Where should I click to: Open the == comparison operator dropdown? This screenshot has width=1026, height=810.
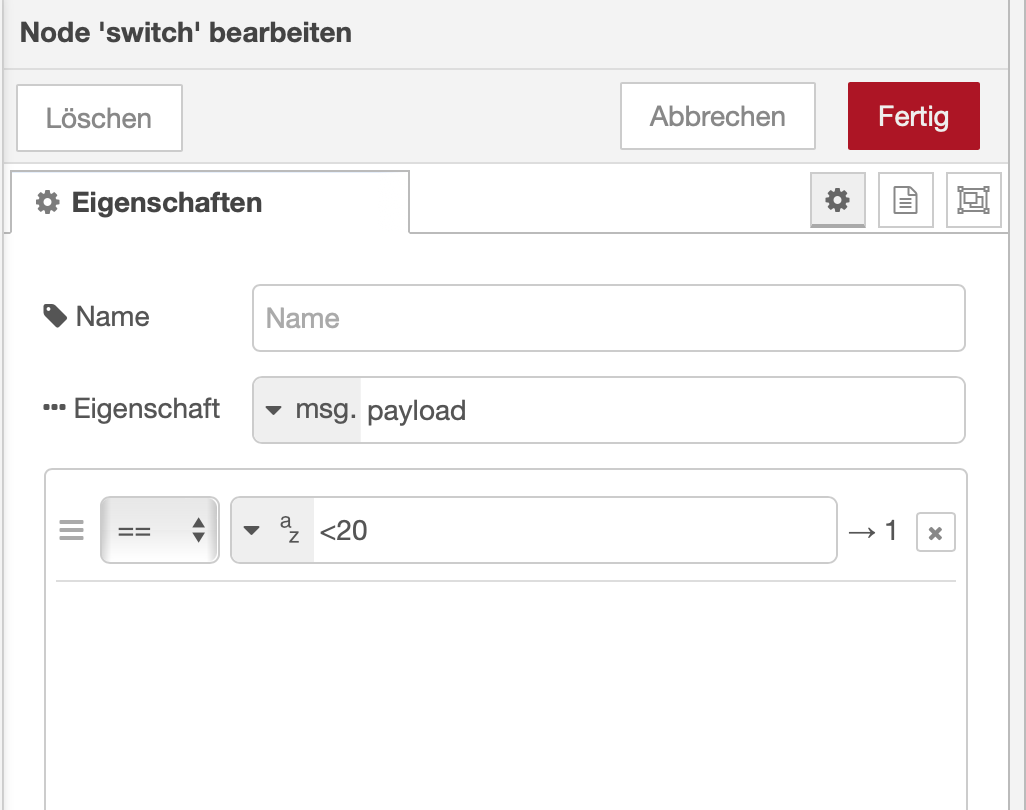[x=160, y=530]
